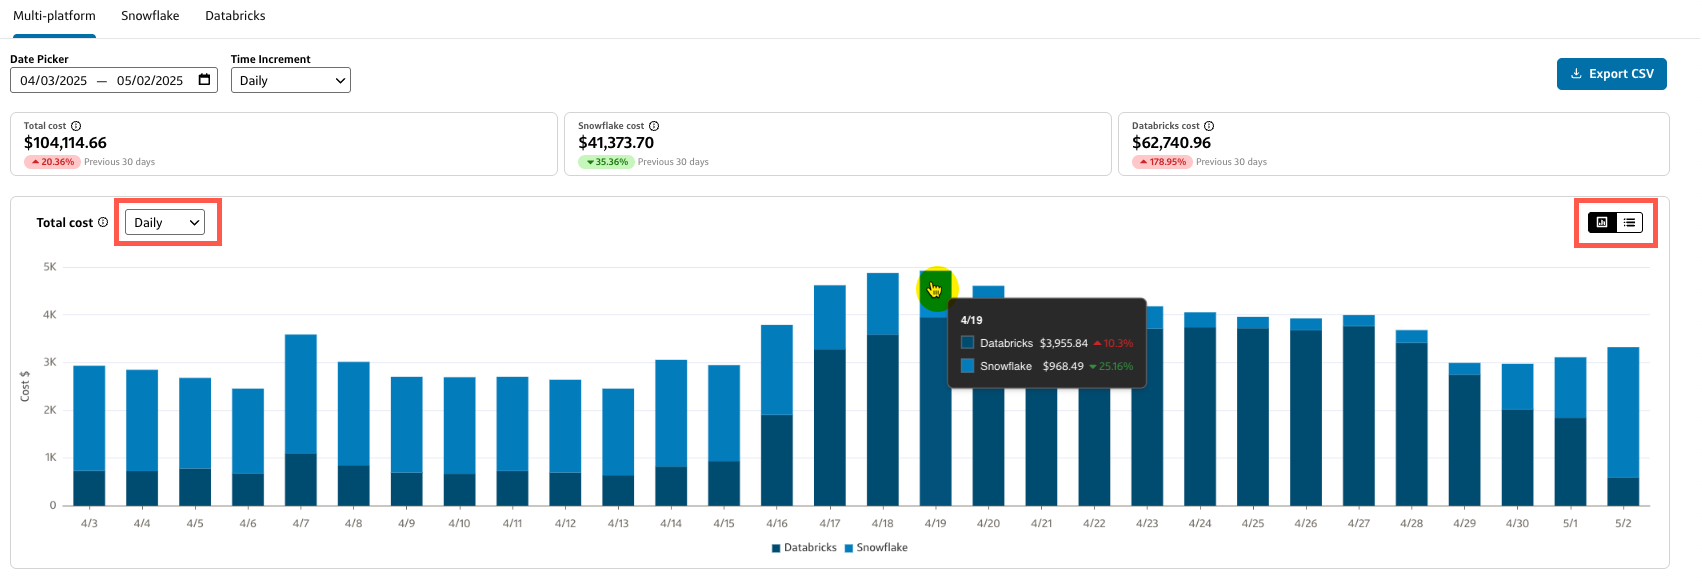
Task: Select the Databricks segment of the 4/7 bar
Action: [x=301, y=480]
